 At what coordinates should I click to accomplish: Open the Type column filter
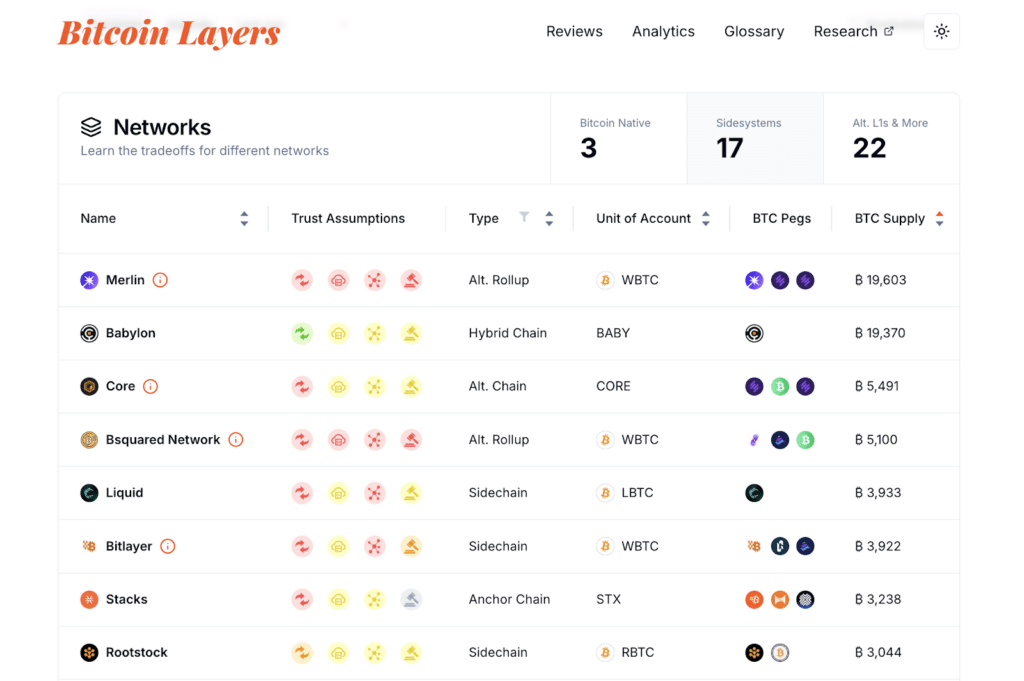[524, 217]
